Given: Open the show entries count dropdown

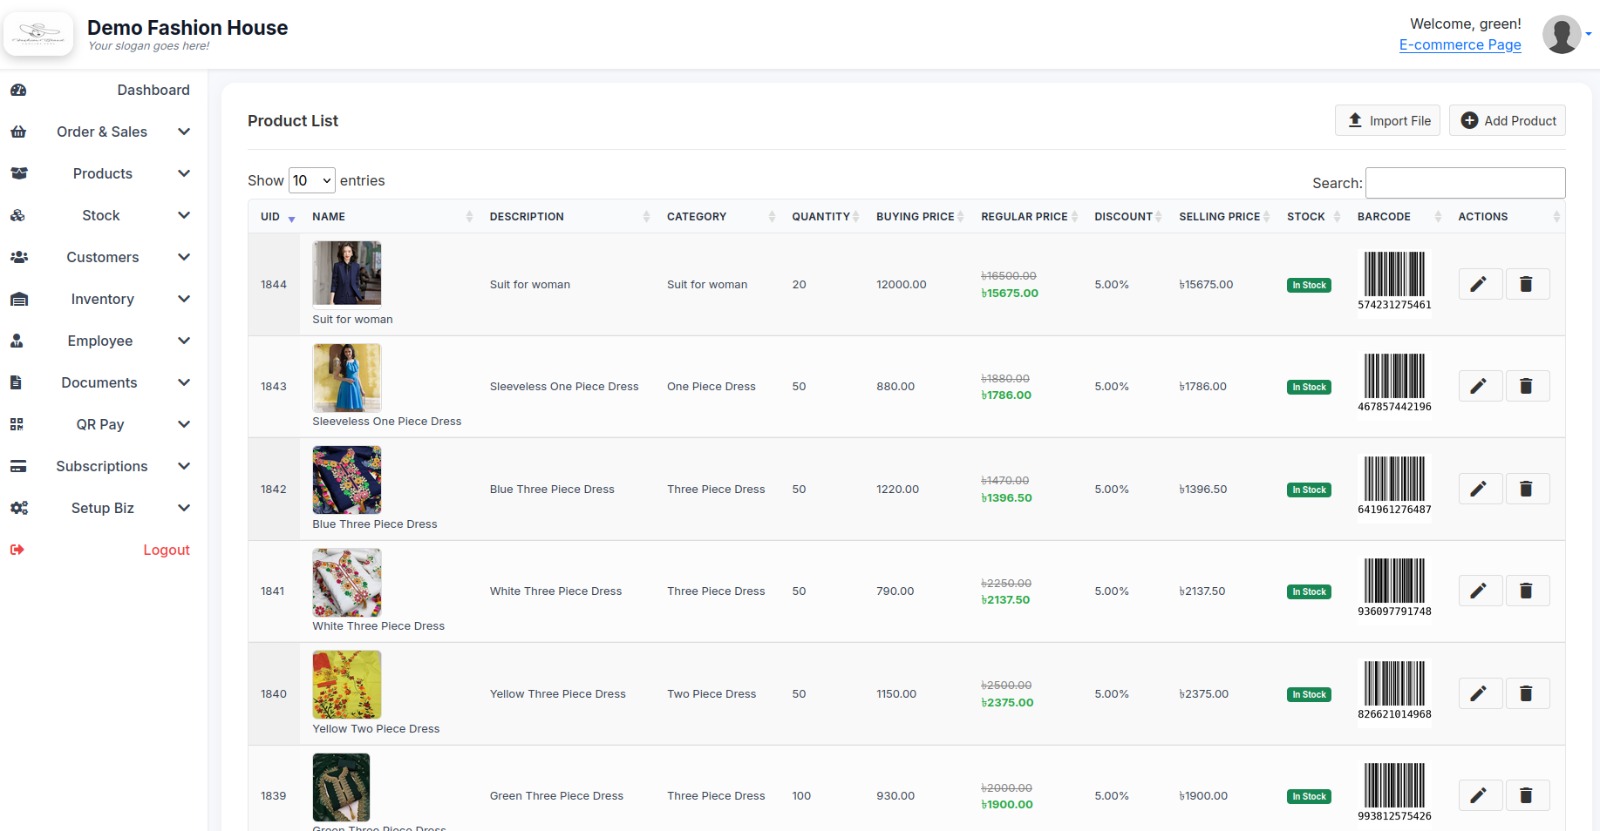Looking at the screenshot, I should (x=311, y=181).
